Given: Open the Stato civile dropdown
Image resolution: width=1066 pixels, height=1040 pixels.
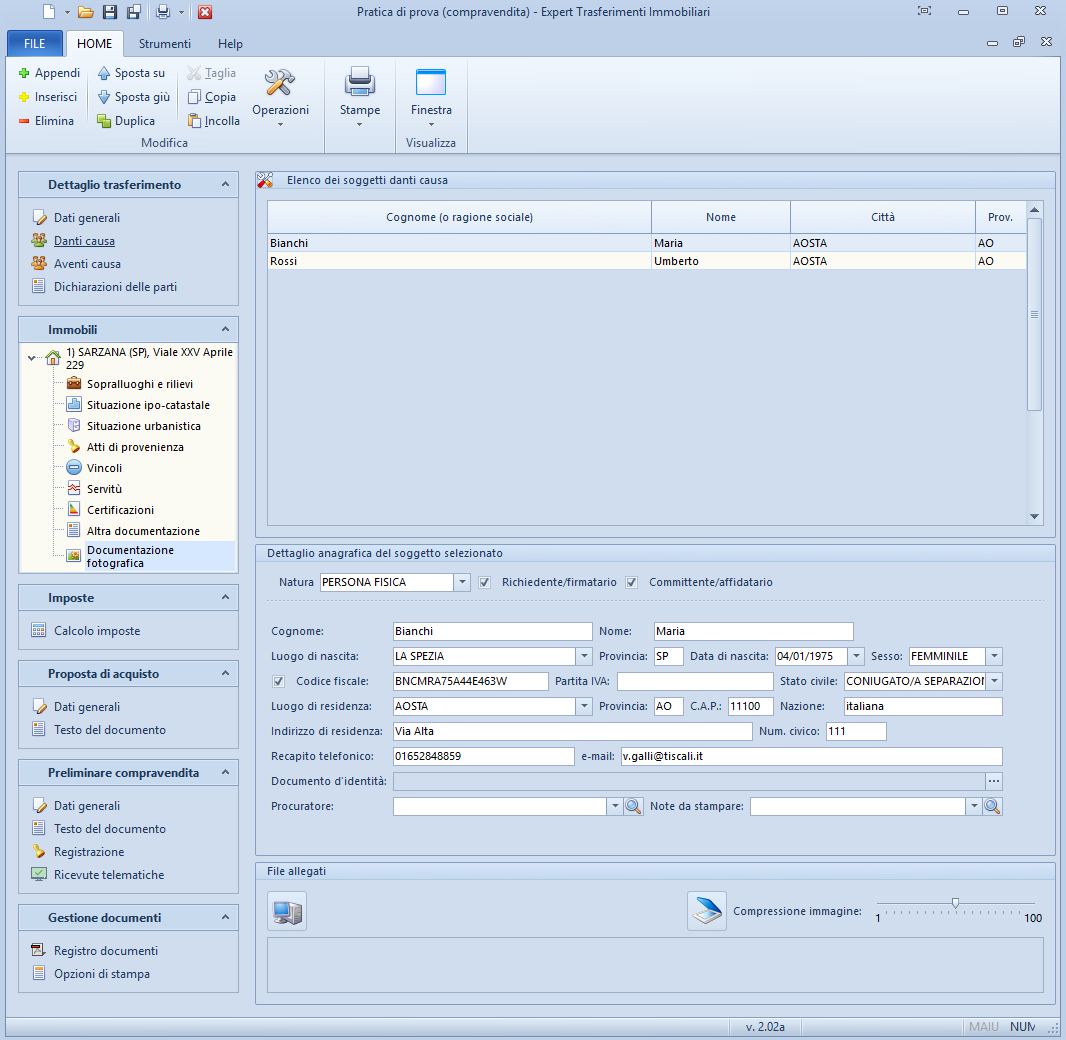Looking at the screenshot, I should click(x=994, y=681).
